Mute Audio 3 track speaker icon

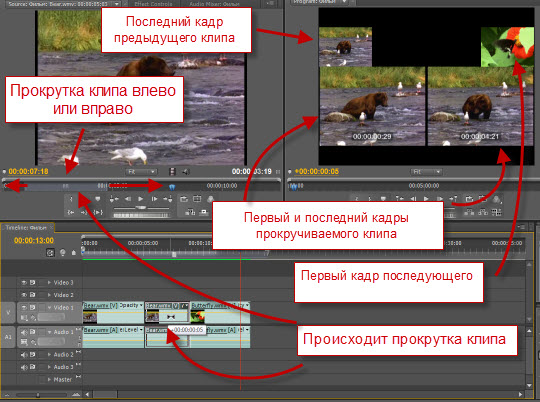point(24,367)
